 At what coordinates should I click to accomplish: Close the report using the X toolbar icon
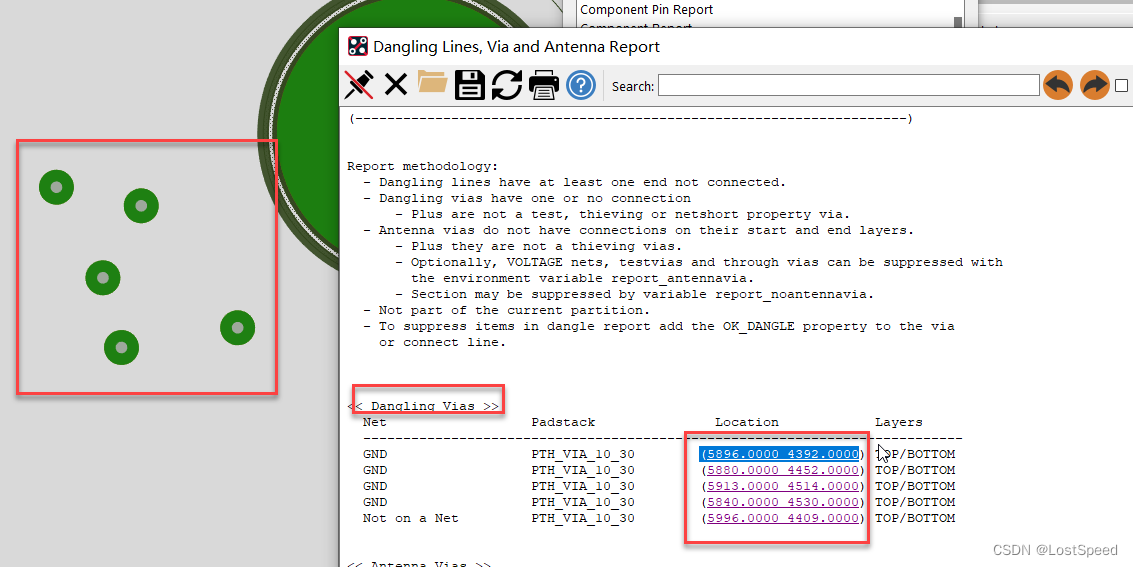click(x=396, y=85)
